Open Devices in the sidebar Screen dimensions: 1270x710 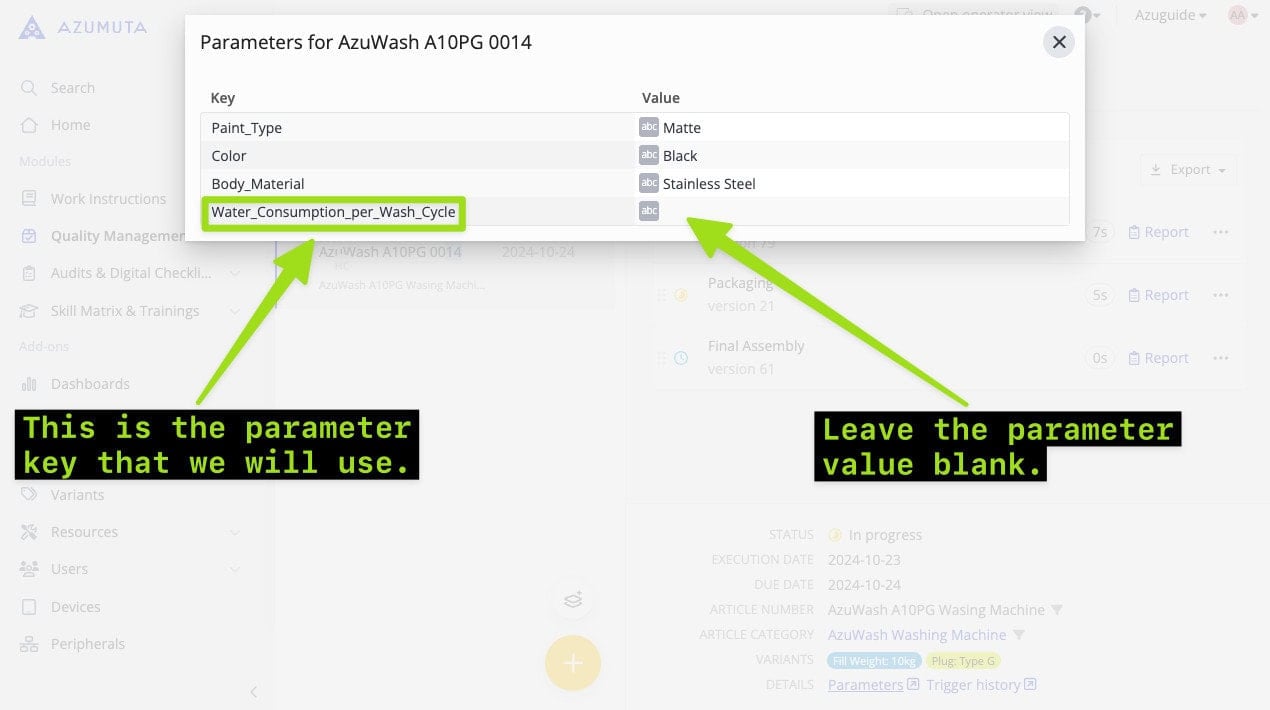pos(75,607)
